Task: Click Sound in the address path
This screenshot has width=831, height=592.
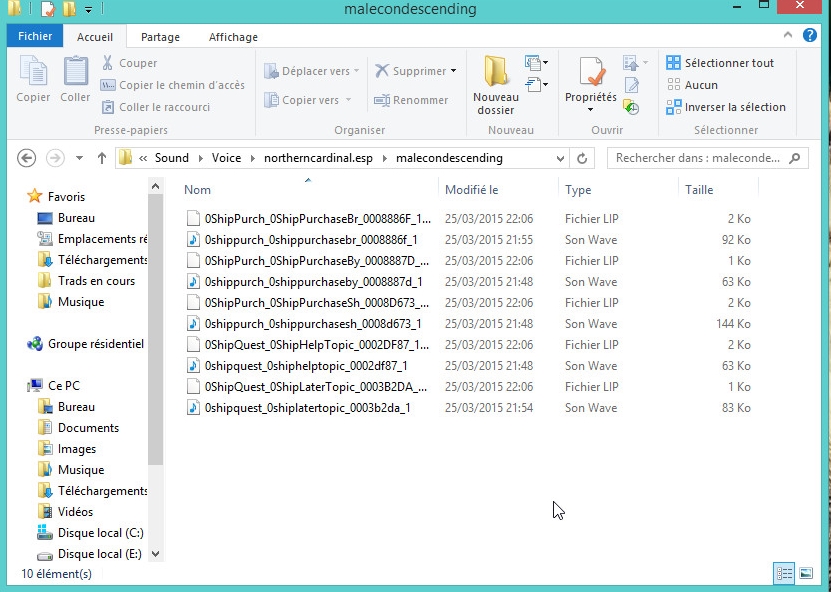Action: (172, 158)
